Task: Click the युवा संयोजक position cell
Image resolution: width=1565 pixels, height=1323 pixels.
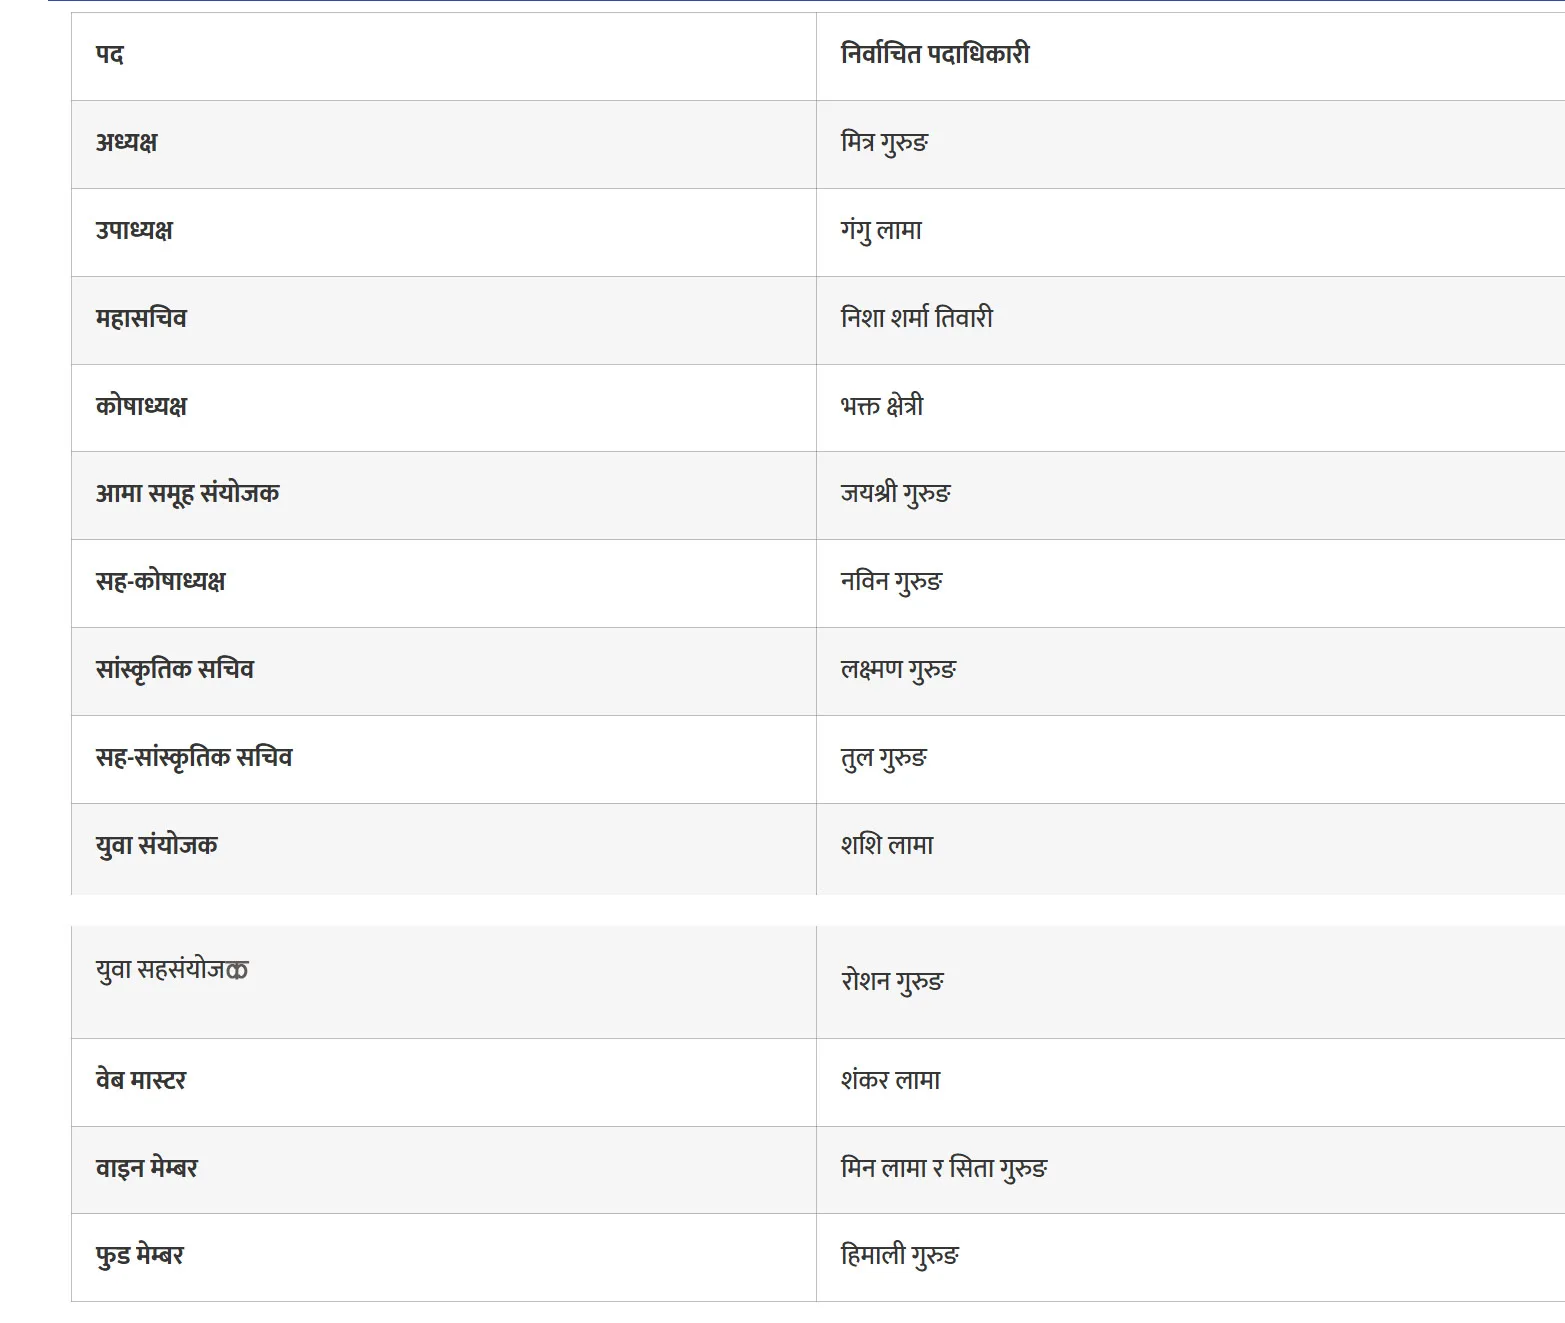Action: (x=156, y=846)
